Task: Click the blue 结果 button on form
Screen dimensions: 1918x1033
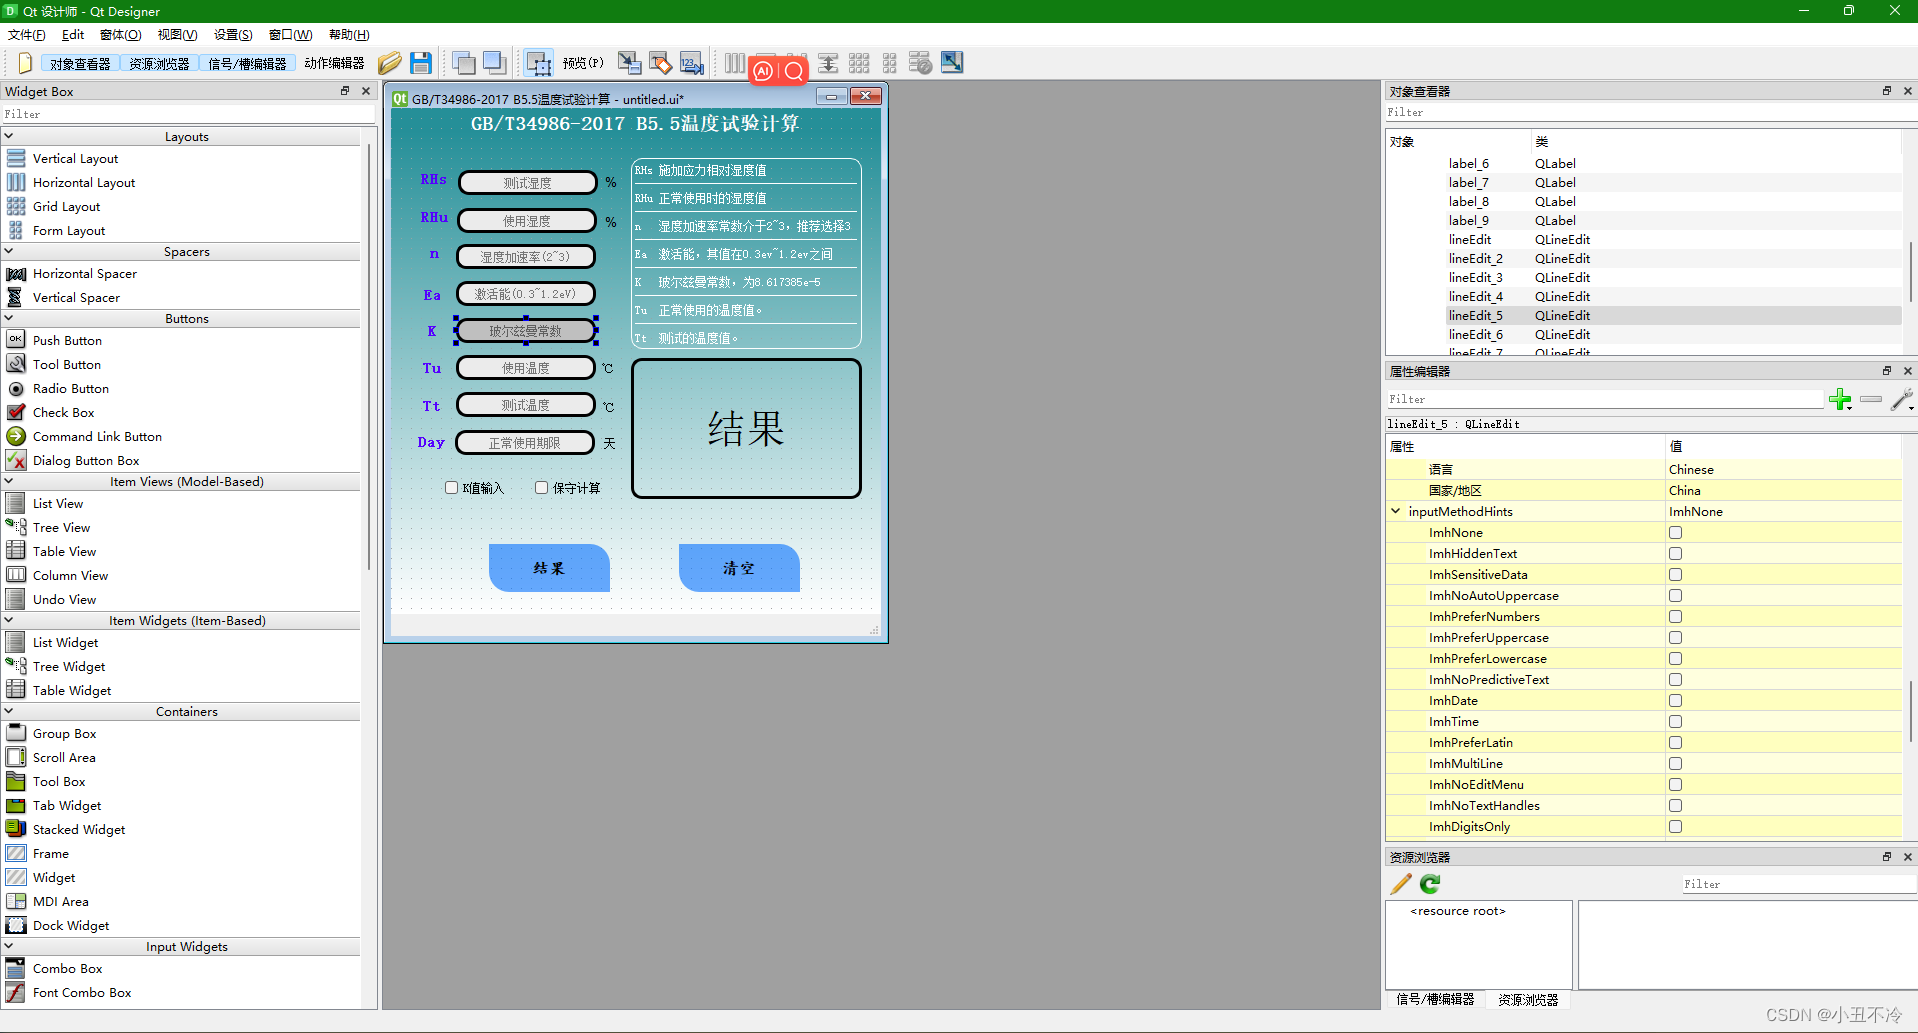Action: pos(549,568)
